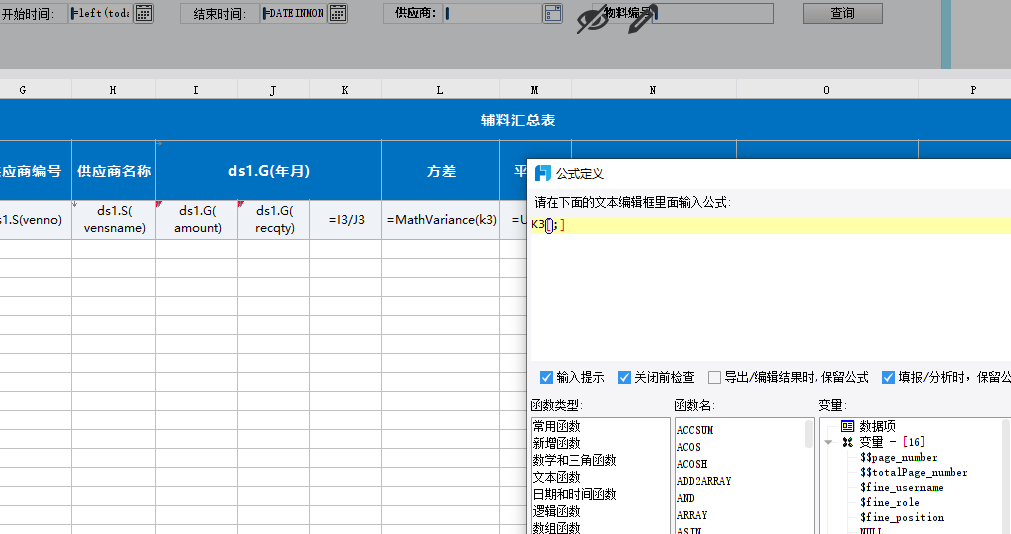
Task: Click the 变量 node icon in the tree
Action: (x=847, y=442)
